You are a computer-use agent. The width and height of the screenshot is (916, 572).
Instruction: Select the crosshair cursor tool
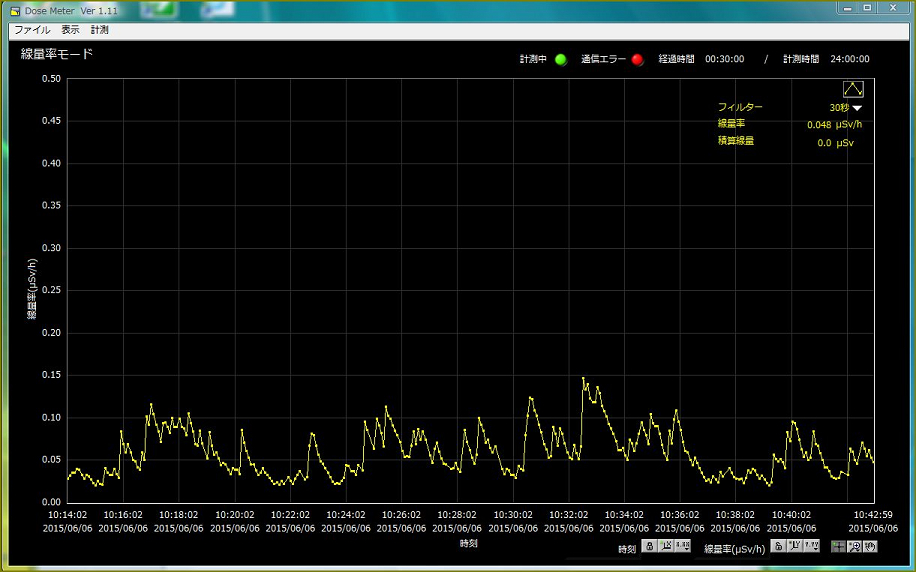(x=838, y=546)
